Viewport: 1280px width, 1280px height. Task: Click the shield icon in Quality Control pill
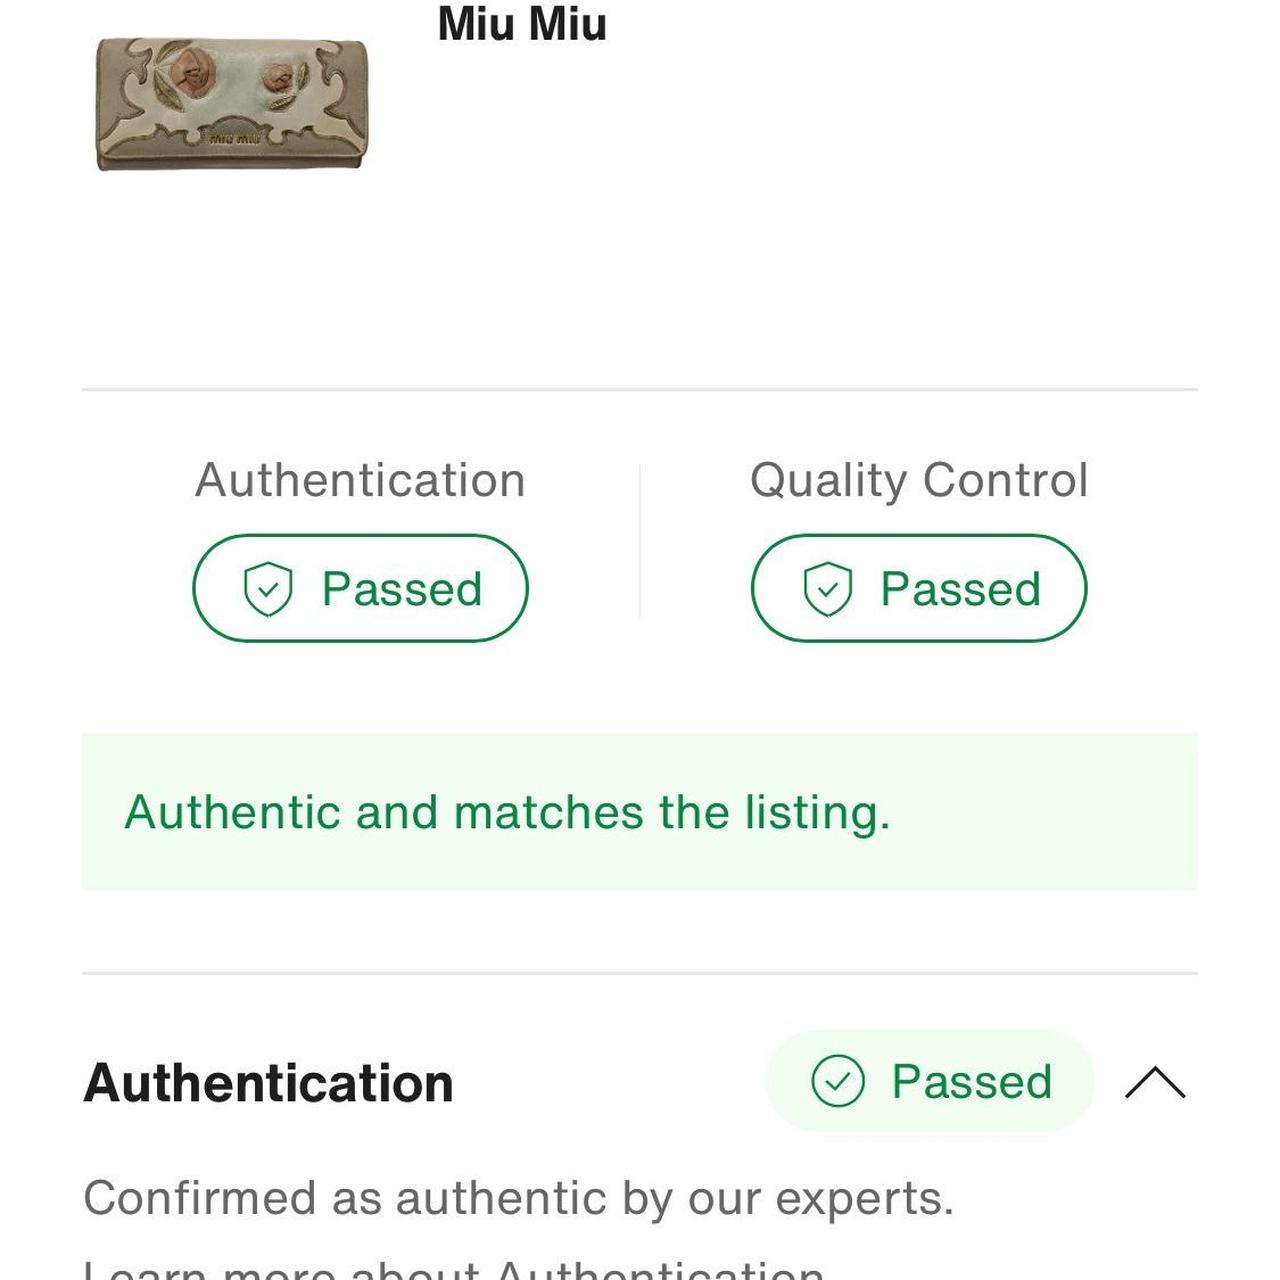pos(827,588)
